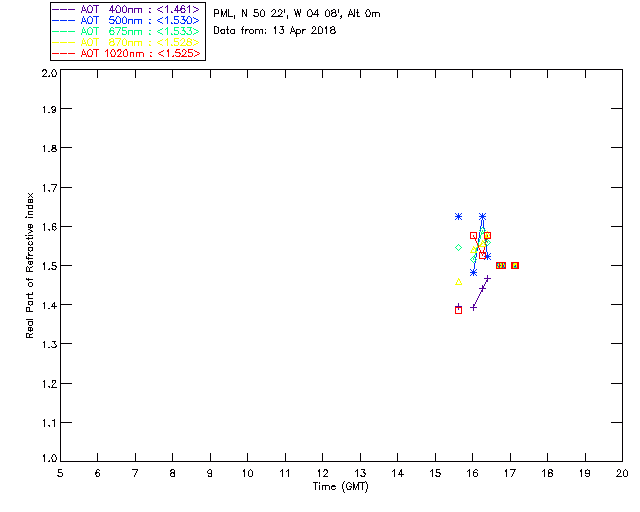The width and height of the screenshot is (640, 512).
Task: Click the site text 'PML, N 50 22', W 04 08', Alt 0m'
Action: point(297,14)
